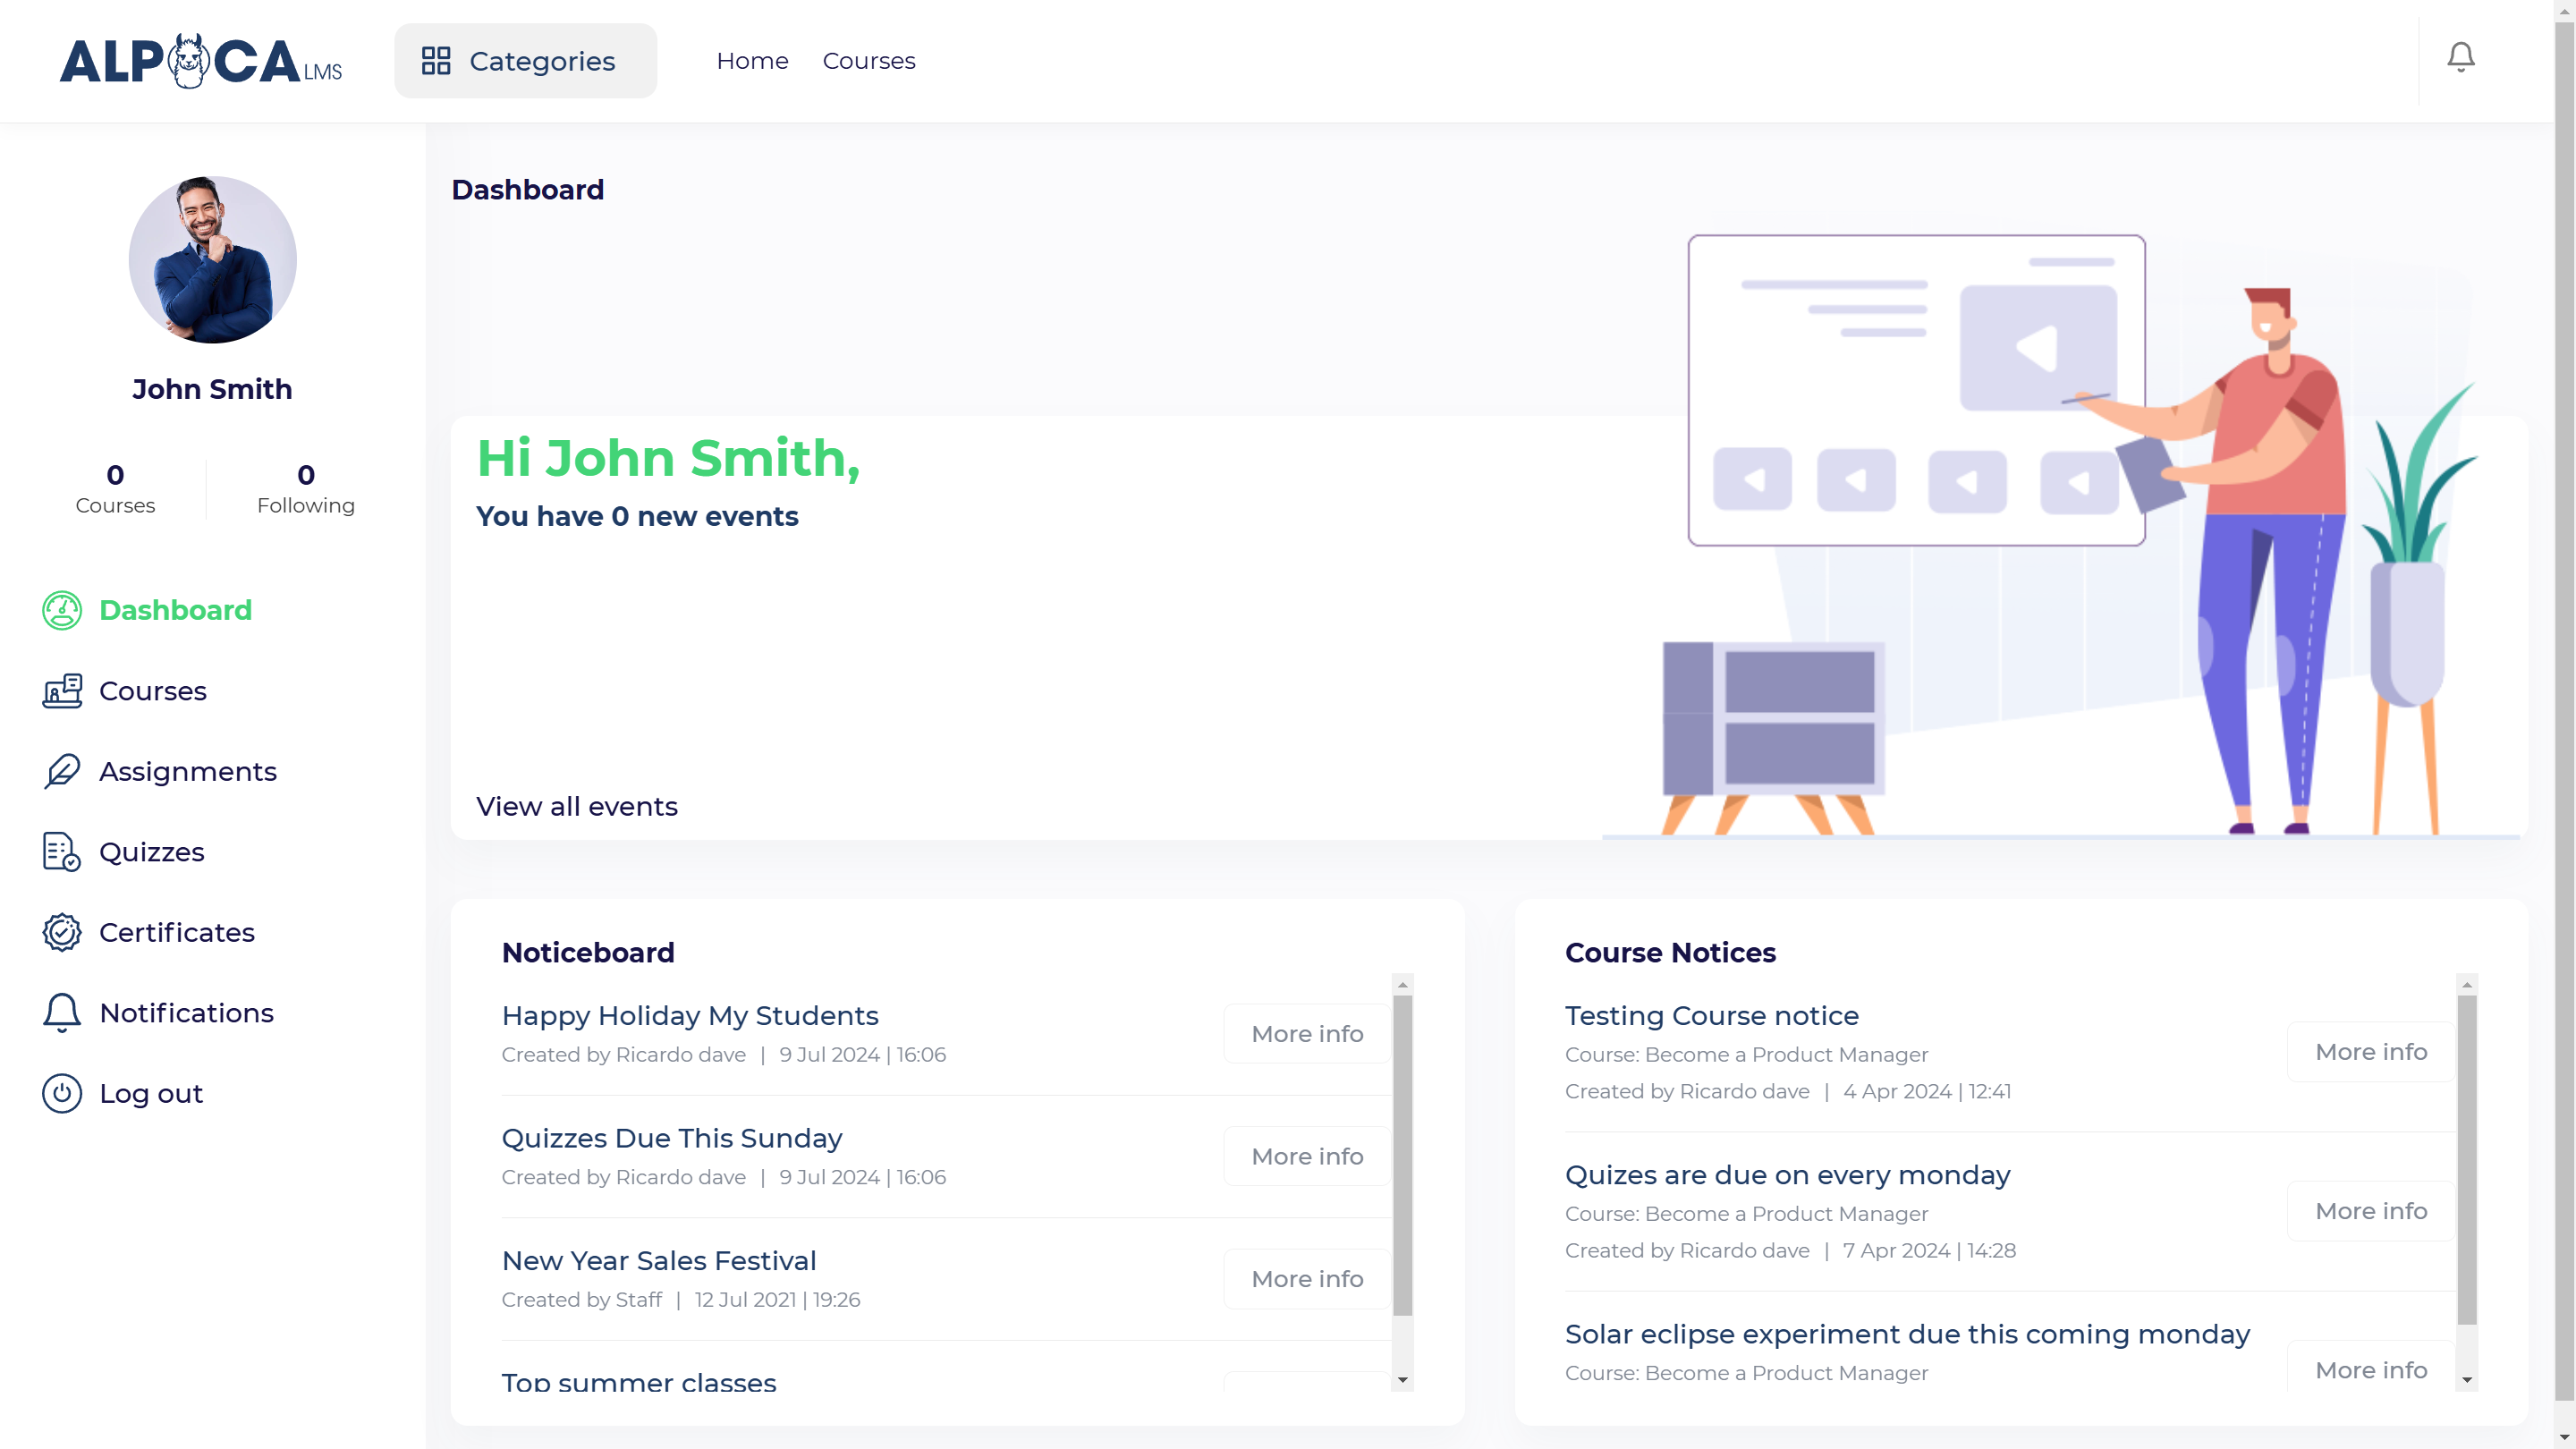The width and height of the screenshot is (2576, 1449).
Task: Click the Courses icon in sidebar
Action: pyautogui.click(x=62, y=691)
